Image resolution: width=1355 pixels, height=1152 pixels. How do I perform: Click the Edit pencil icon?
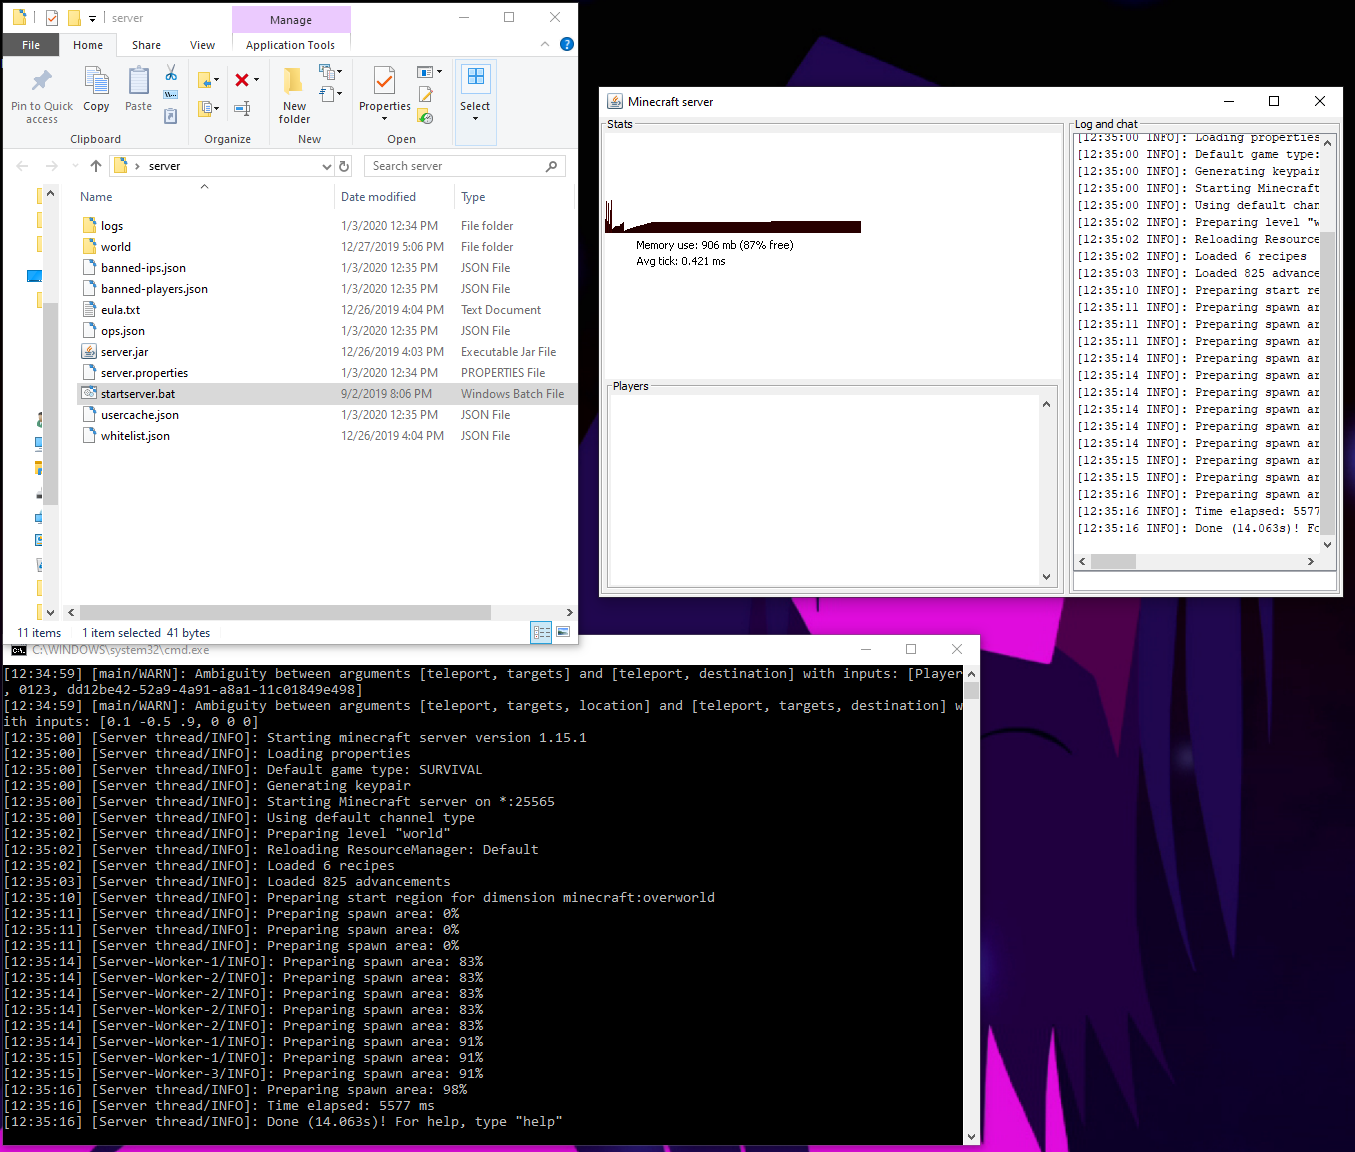[425, 95]
